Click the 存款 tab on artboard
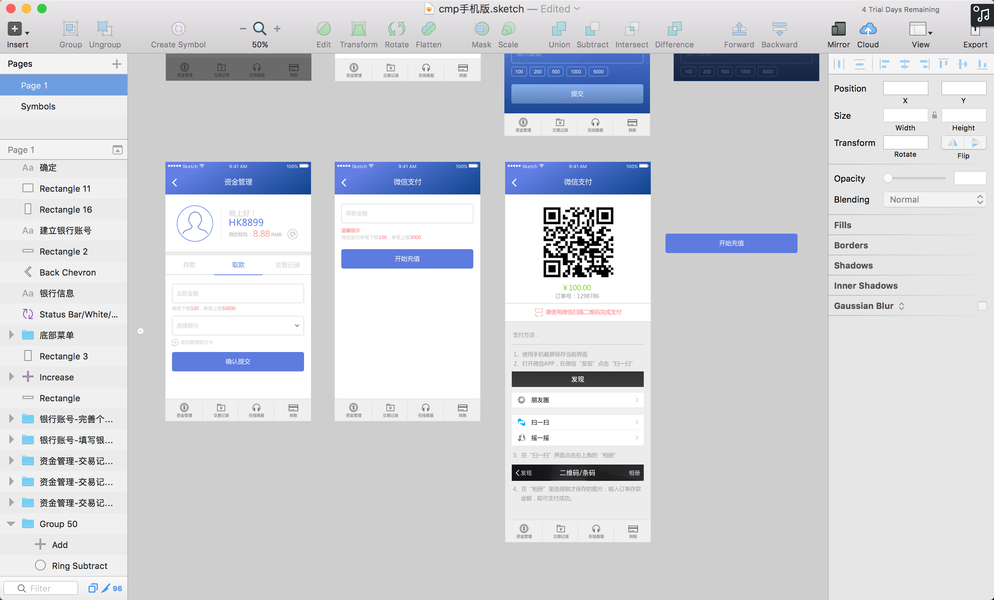Screen dimensions: 994x600 point(190,264)
